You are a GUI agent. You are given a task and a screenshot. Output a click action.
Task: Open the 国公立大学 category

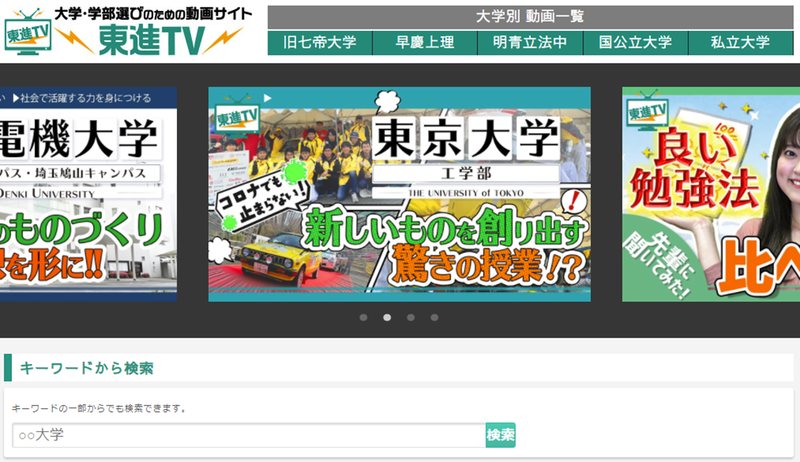coord(635,43)
